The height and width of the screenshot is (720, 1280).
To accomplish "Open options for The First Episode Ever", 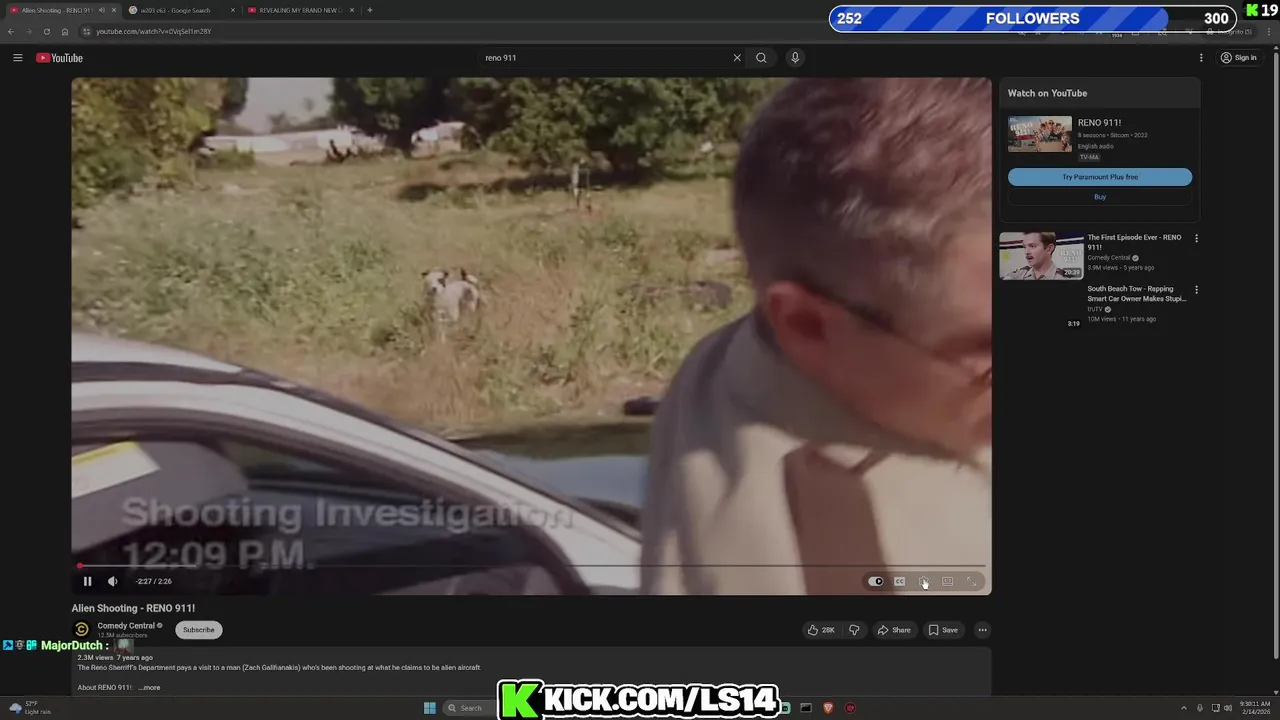I will pos(1196,238).
